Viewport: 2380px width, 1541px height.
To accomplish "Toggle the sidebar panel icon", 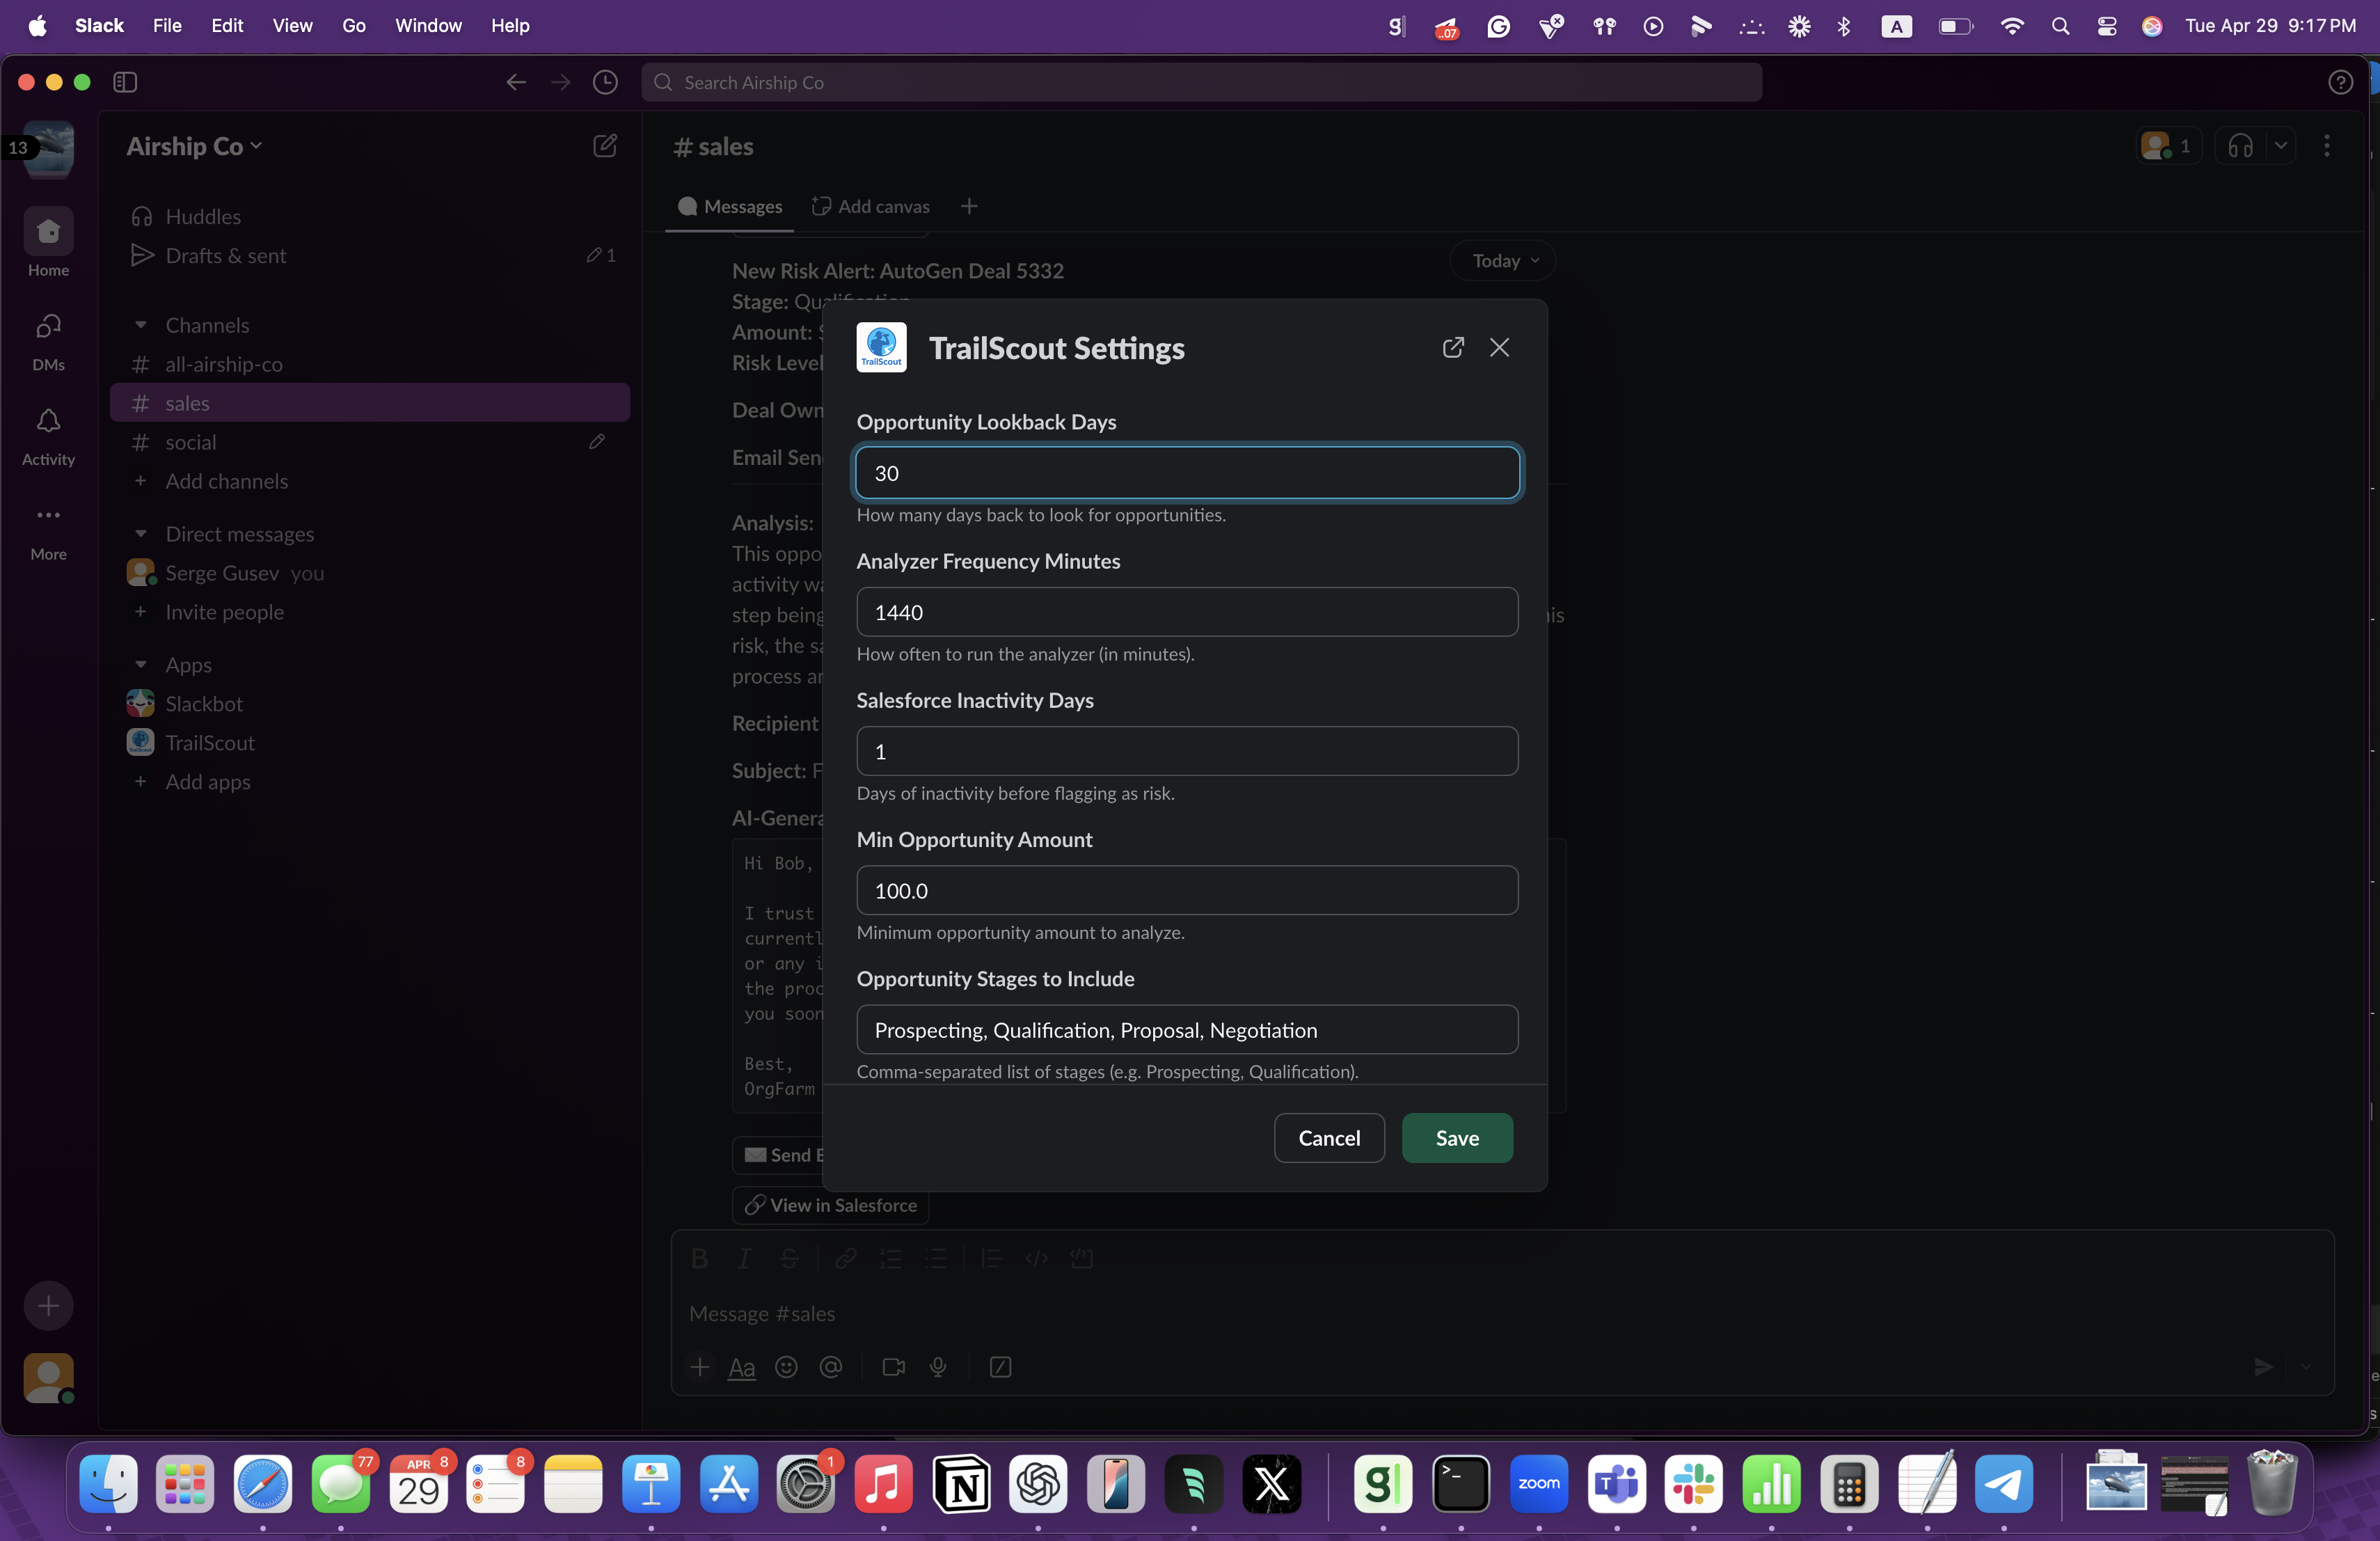I will pos(125,82).
